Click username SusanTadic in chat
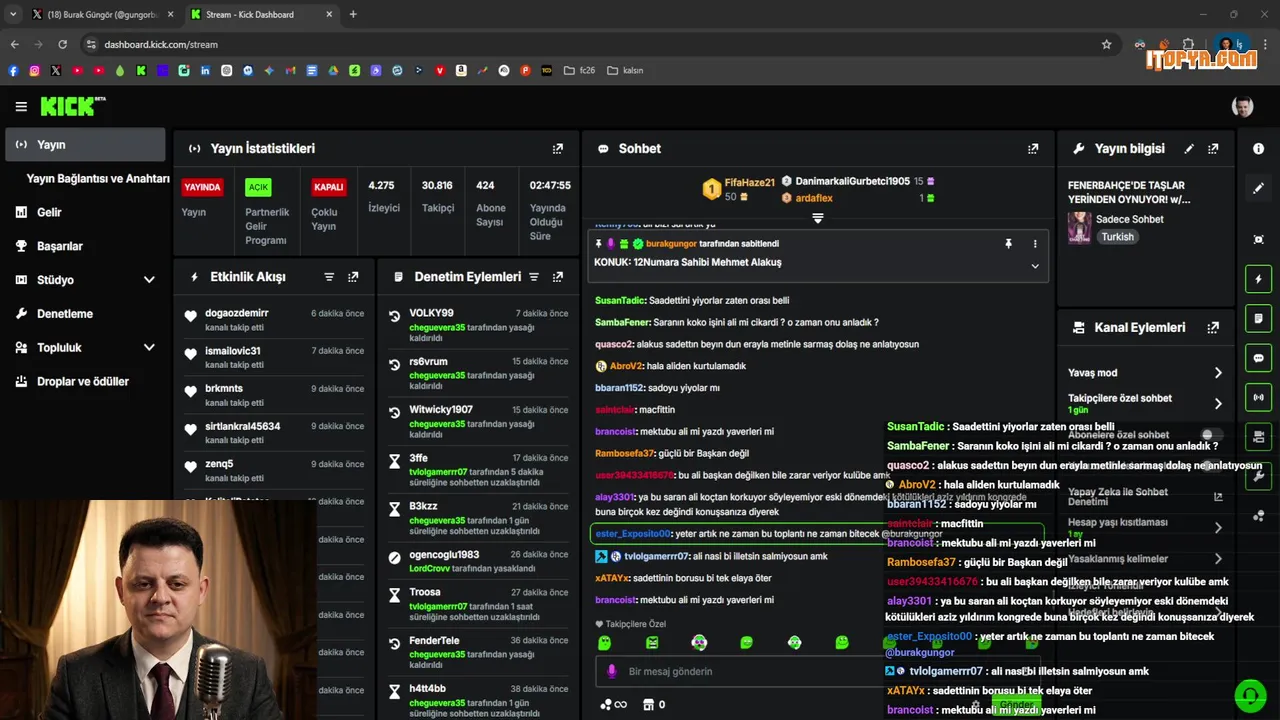Image resolution: width=1280 pixels, height=720 pixels. pyautogui.click(x=620, y=300)
